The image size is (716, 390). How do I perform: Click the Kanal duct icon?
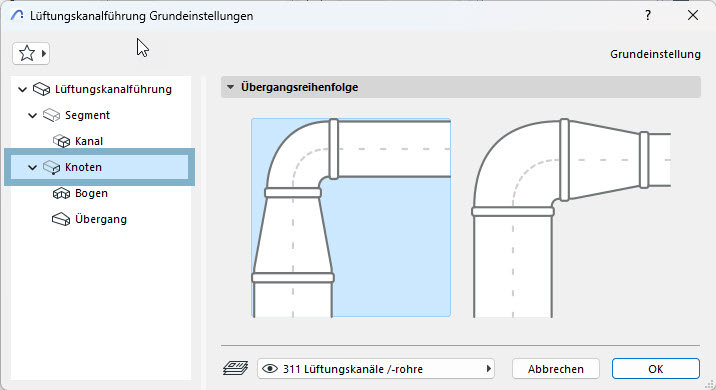click(61, 141)
